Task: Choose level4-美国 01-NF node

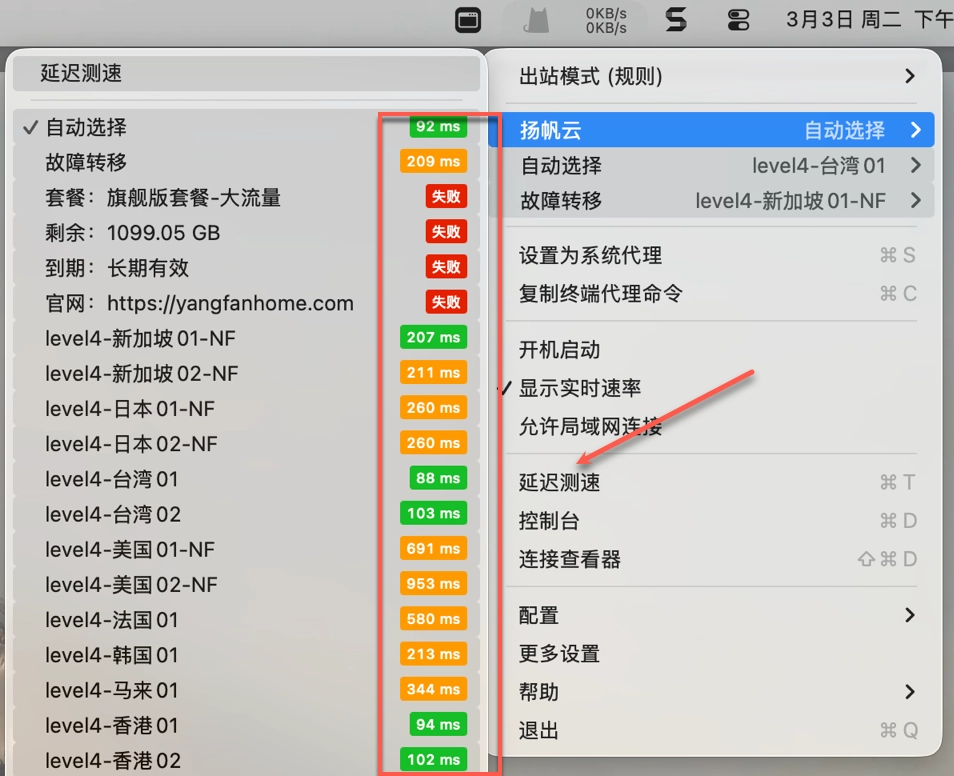Action: point(246,550)
